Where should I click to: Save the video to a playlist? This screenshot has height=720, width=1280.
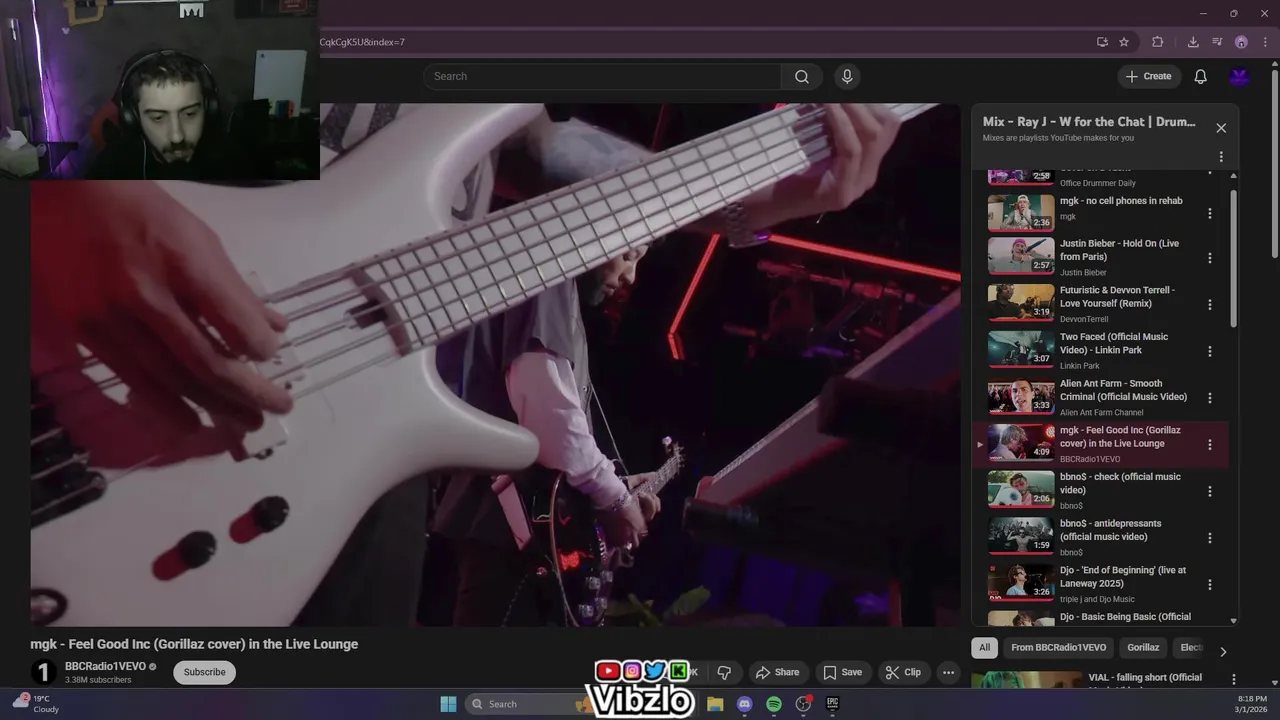(x=842, y=672)
